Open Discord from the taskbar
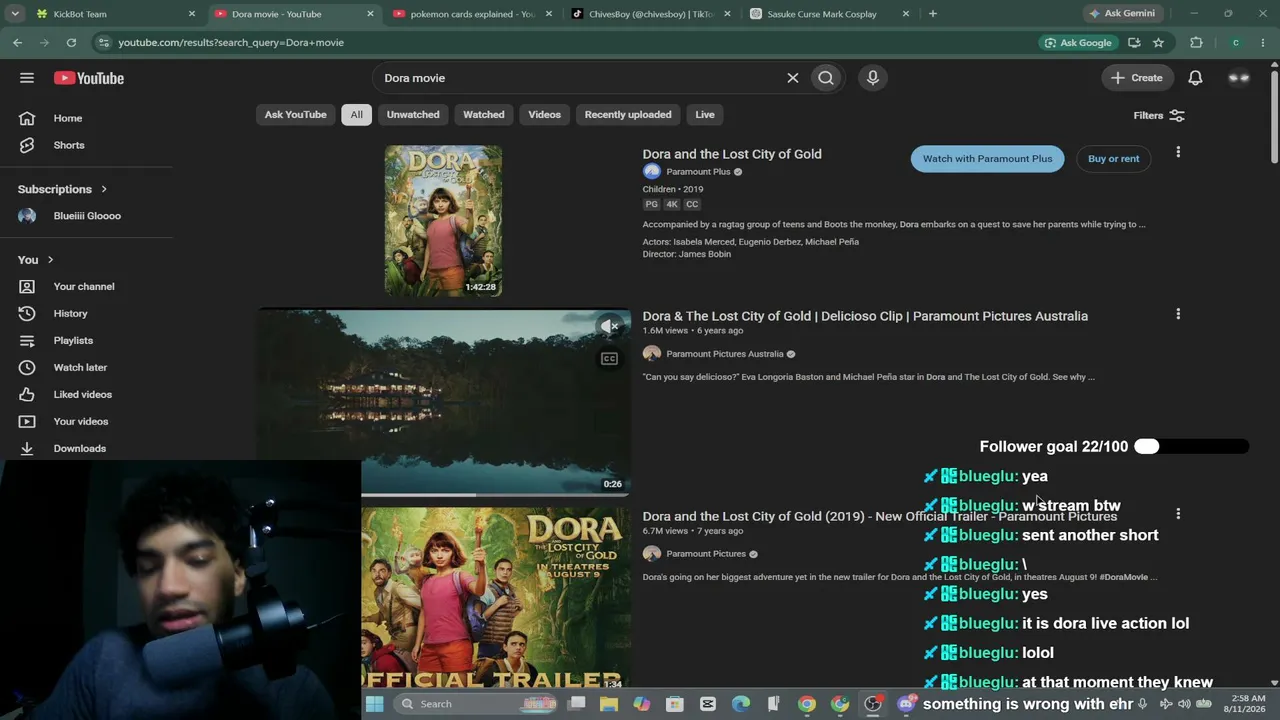Screen dimensions: 1280x720 click(906, 704)
